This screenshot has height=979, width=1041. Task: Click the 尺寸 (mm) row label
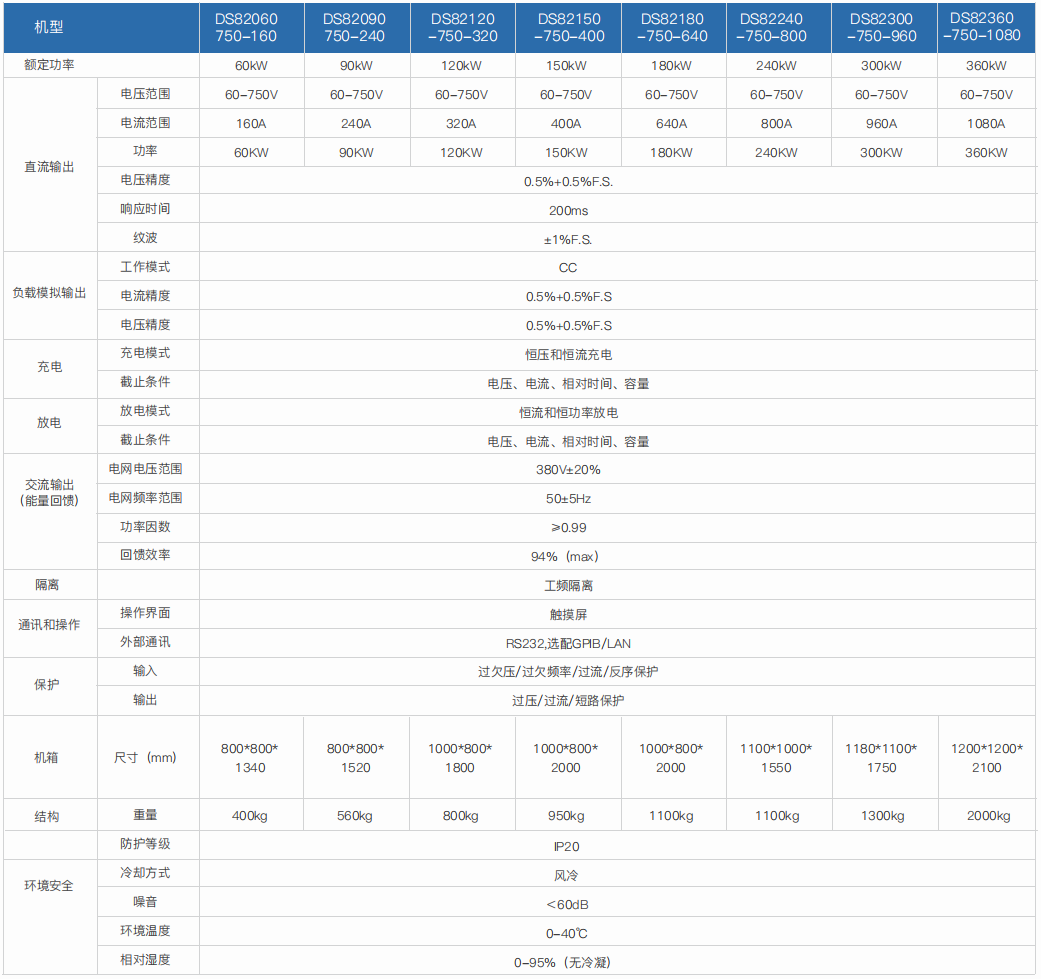[x=145, y=757]
